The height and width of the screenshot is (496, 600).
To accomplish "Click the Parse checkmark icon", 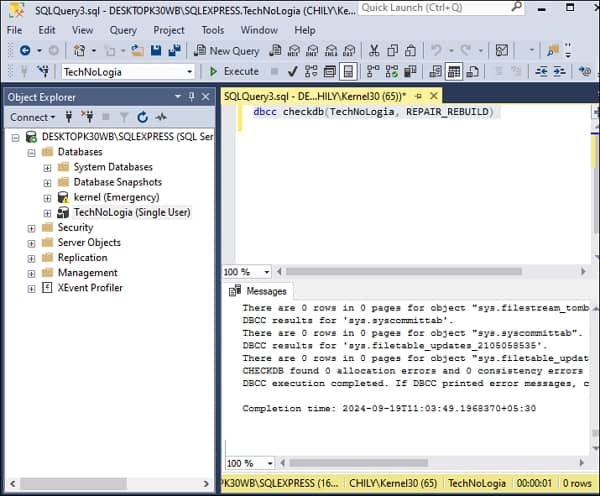I will click(293, 72).
